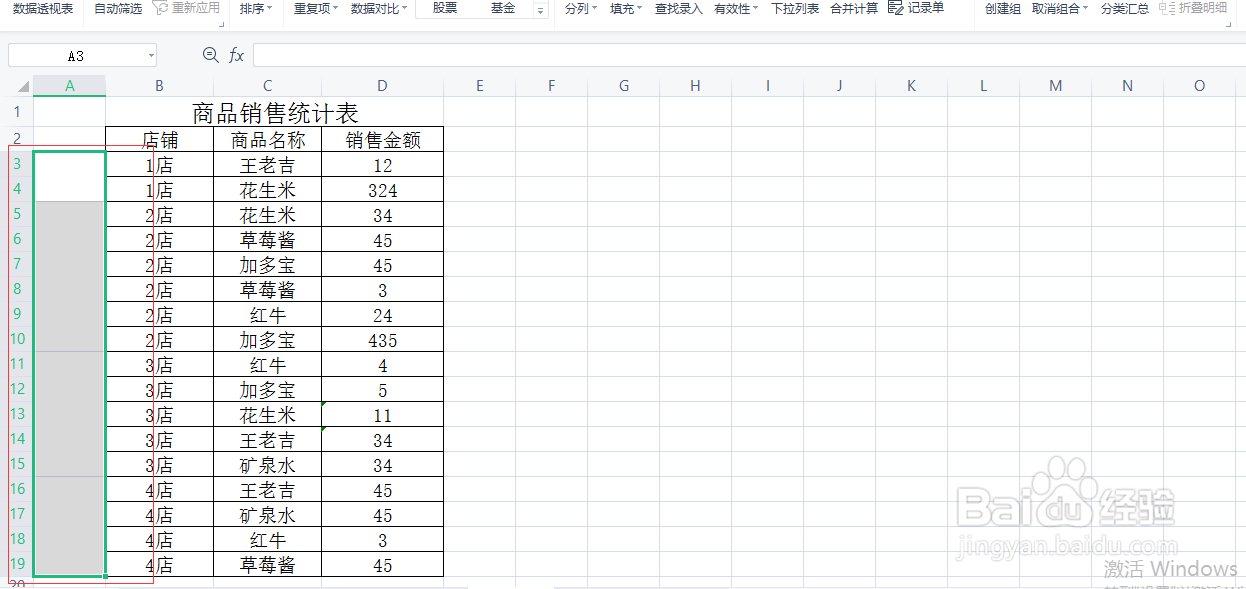Select row 10 header

coord(16,339)
